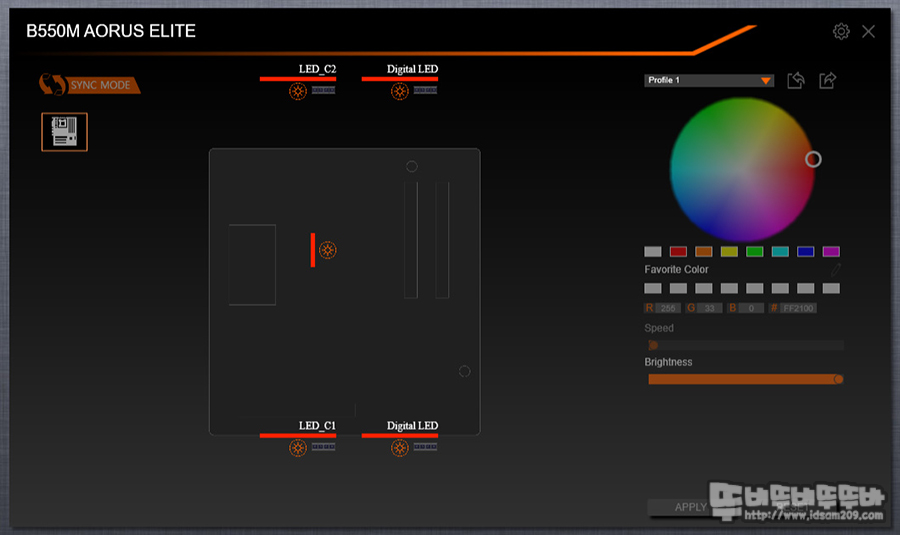Close the RGB Fusion window
This screenshot has width=900, height=535.
868,32
